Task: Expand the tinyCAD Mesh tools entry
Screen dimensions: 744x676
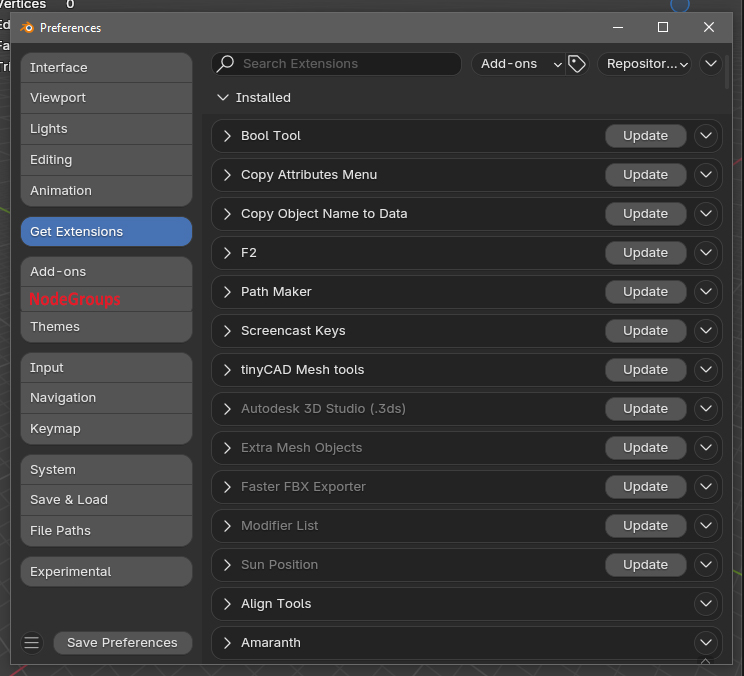Action: coord(227,370)
